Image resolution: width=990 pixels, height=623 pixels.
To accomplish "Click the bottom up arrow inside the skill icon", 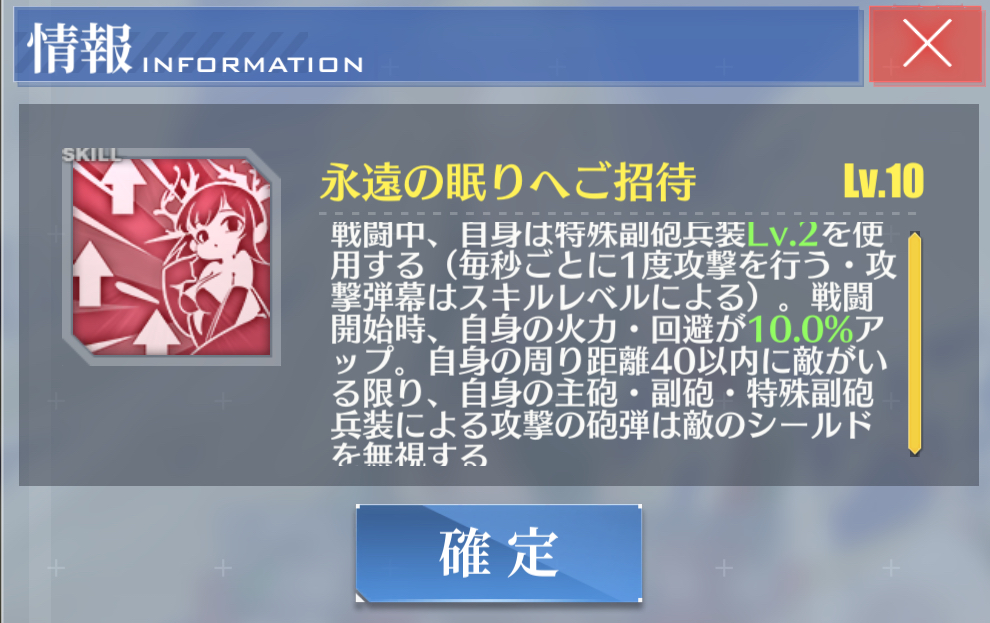I will coord(156,333).
